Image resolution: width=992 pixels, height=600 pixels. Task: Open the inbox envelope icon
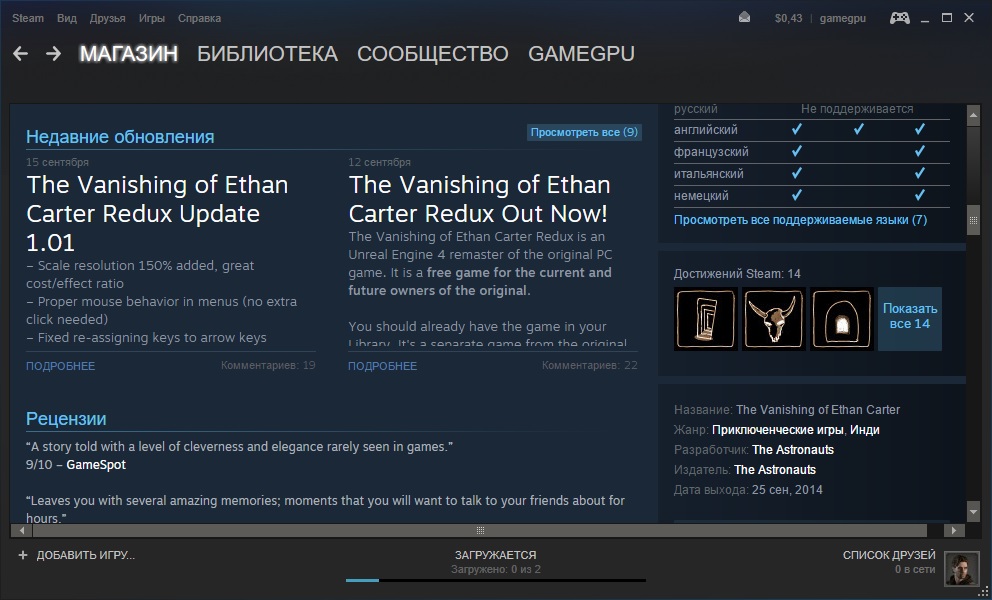pyautogui.click(x=745, y=18)
